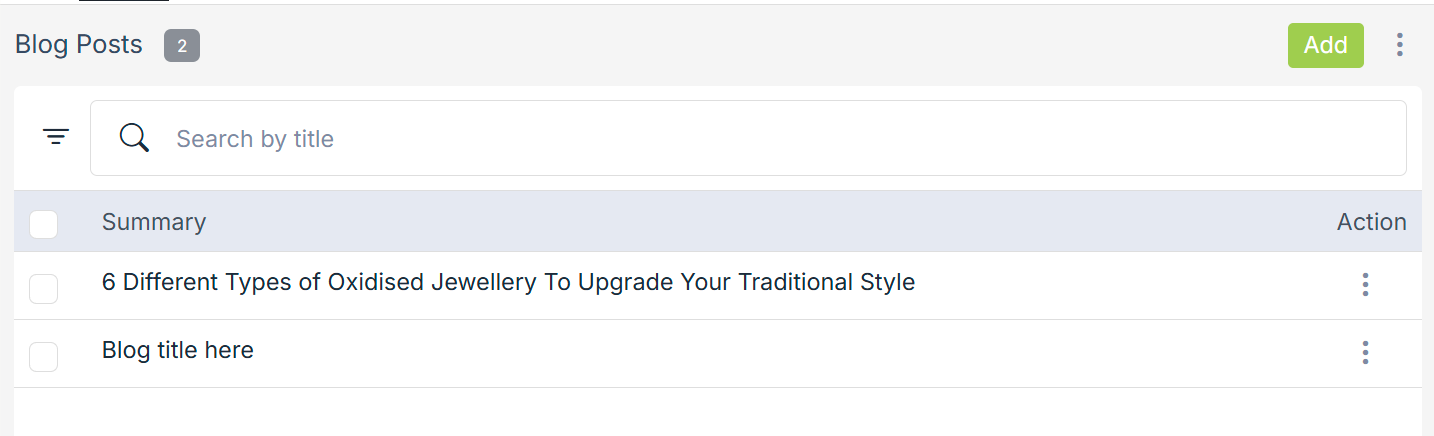1434x436 pixels.
Task: Focus the 'Search by title' field
Action: (780, 138)
